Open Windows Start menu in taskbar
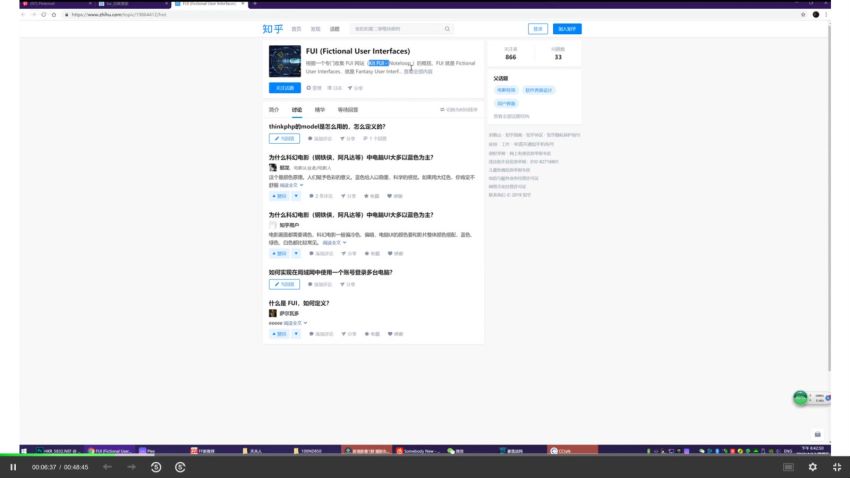Image resolution: width=850 pixels, height=478 pixels. point(24,450)
